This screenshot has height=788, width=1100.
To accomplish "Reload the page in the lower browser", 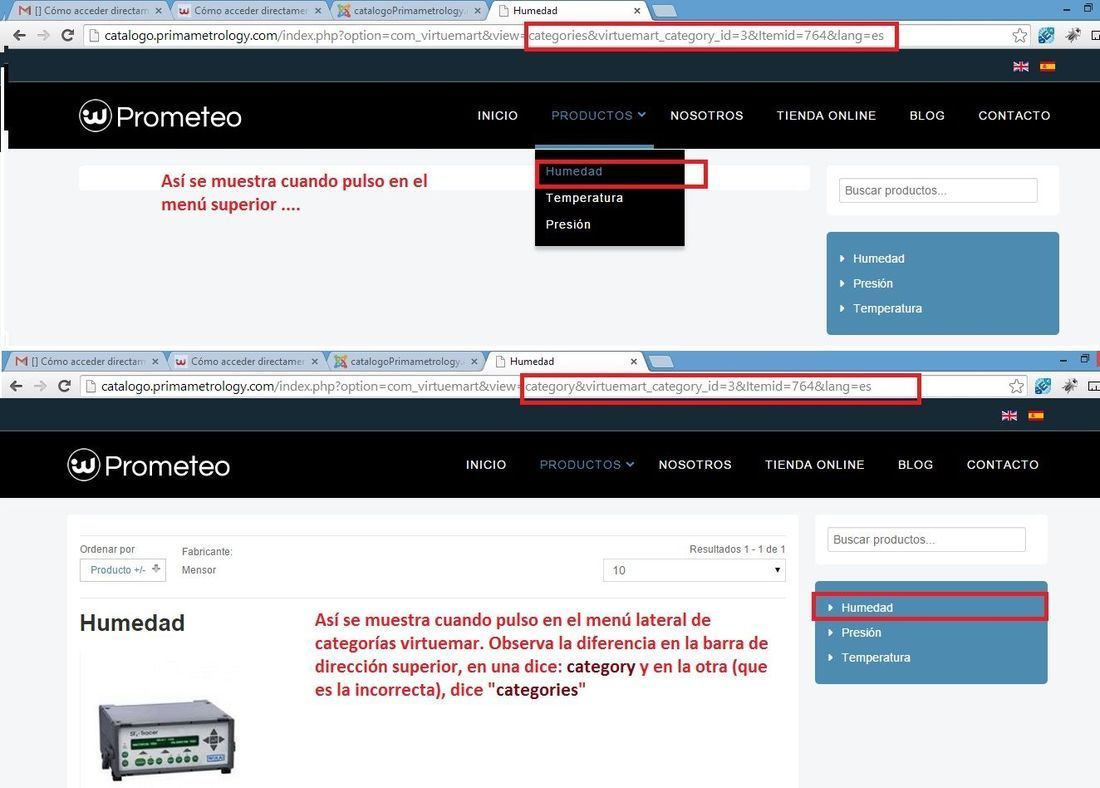I will tap(64, 386).
